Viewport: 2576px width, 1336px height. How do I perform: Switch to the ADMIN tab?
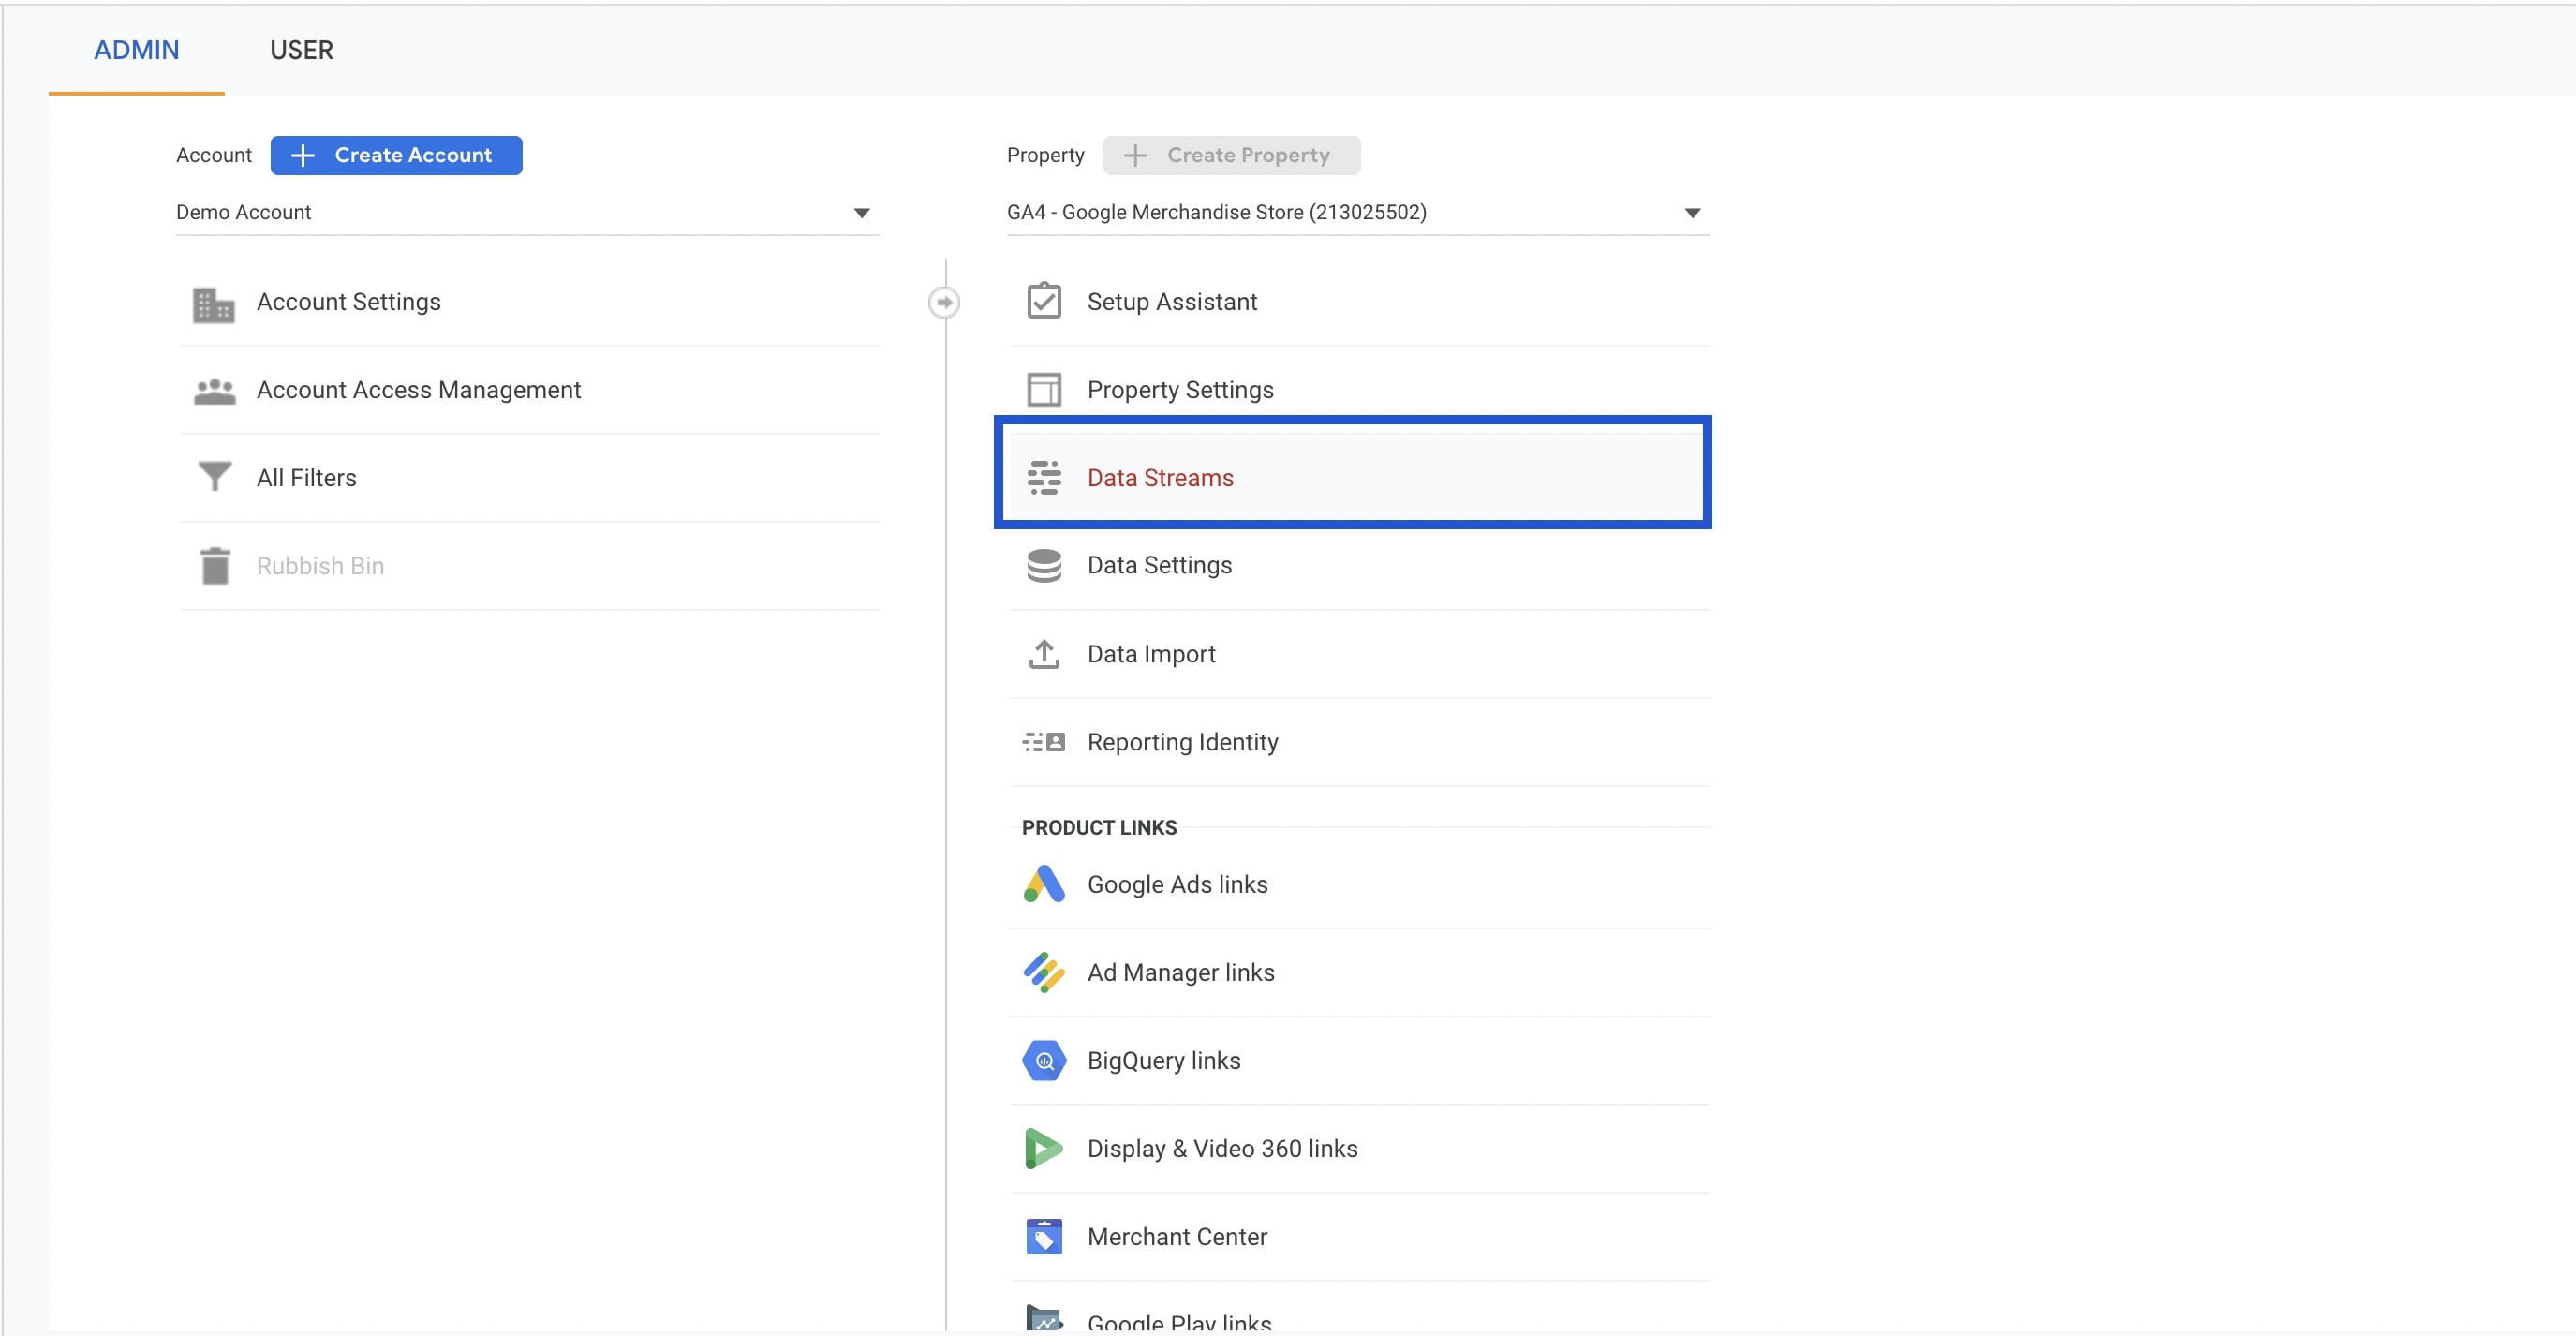pyautogui.click(x=136, y=50)
